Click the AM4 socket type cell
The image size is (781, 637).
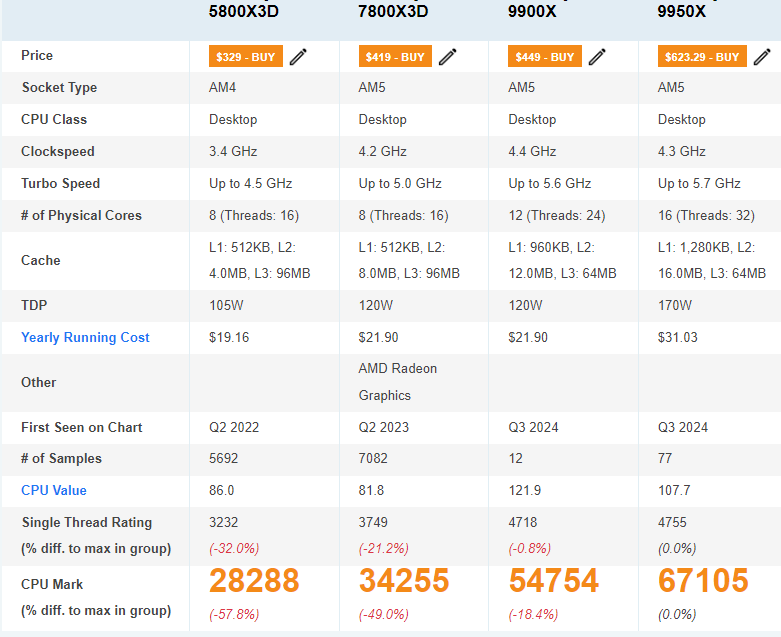coord(222,87)
